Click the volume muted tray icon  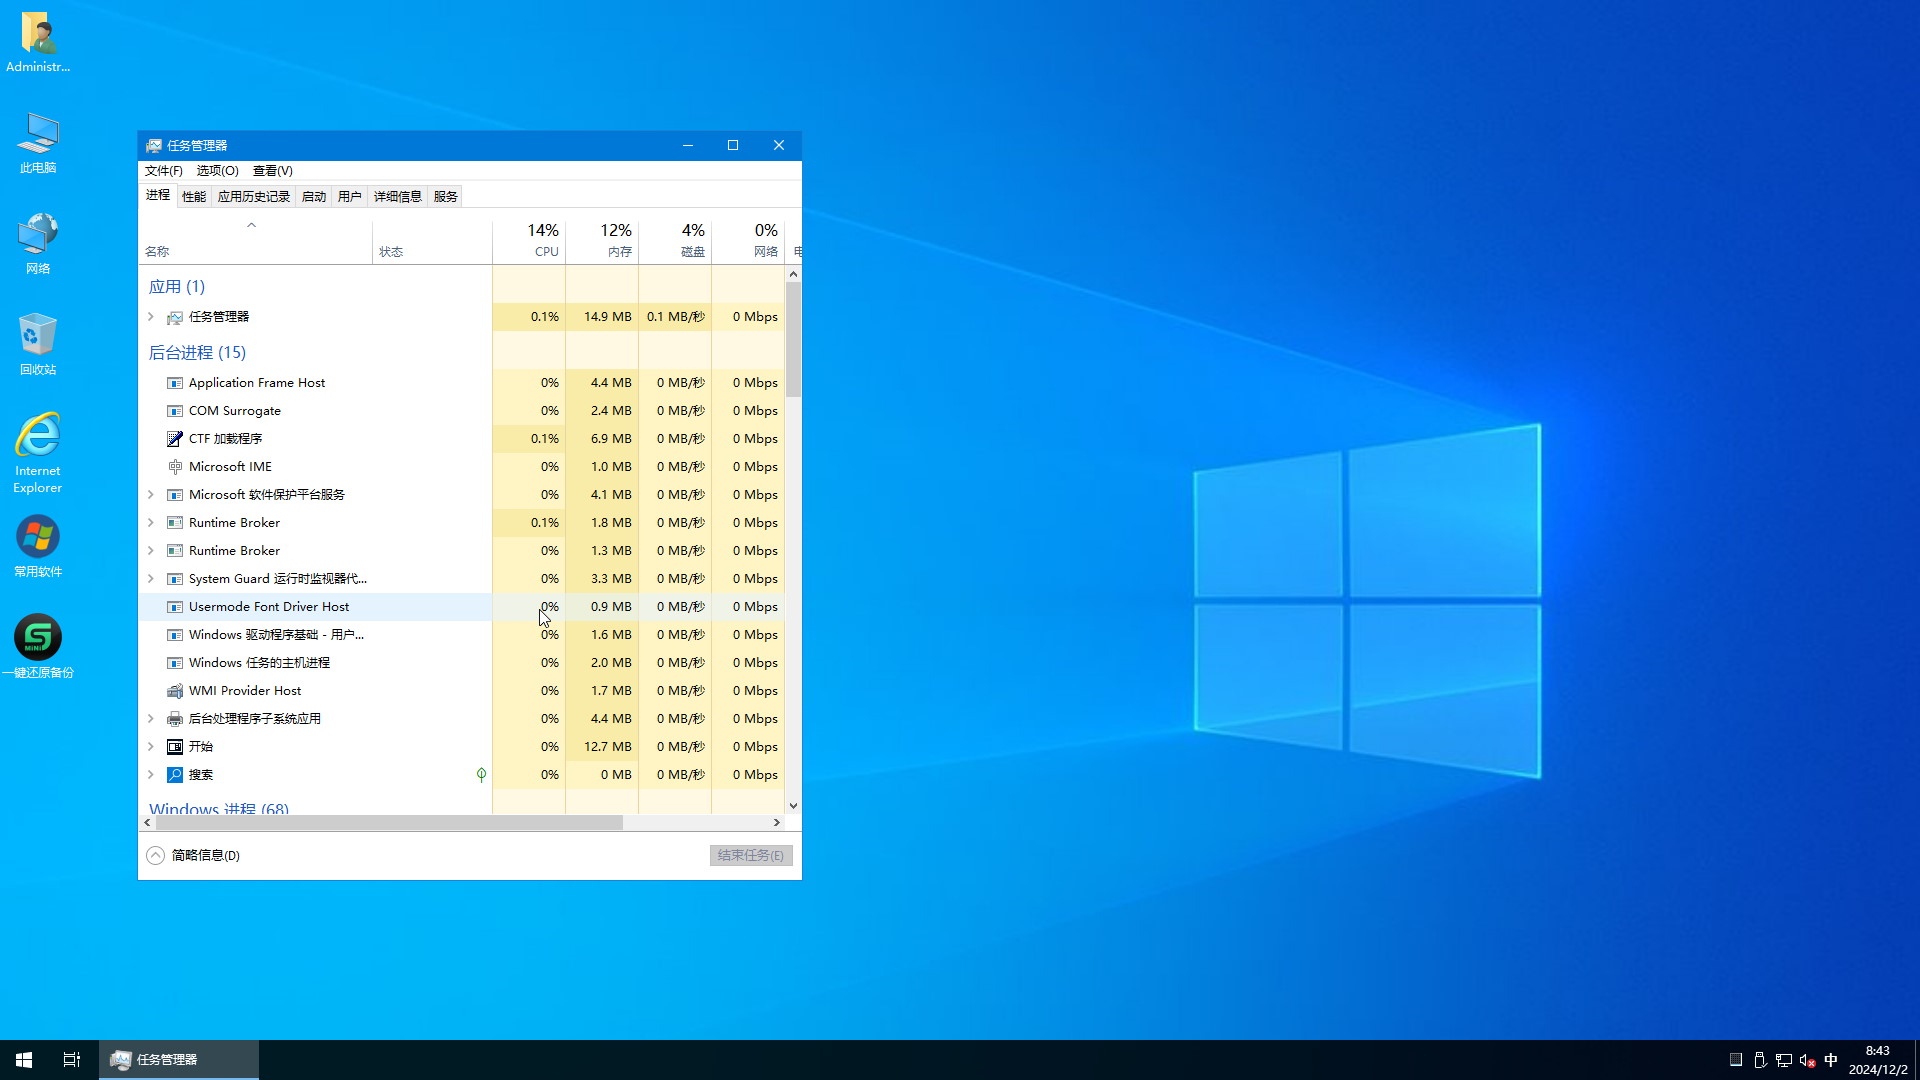[1807, 1060]
